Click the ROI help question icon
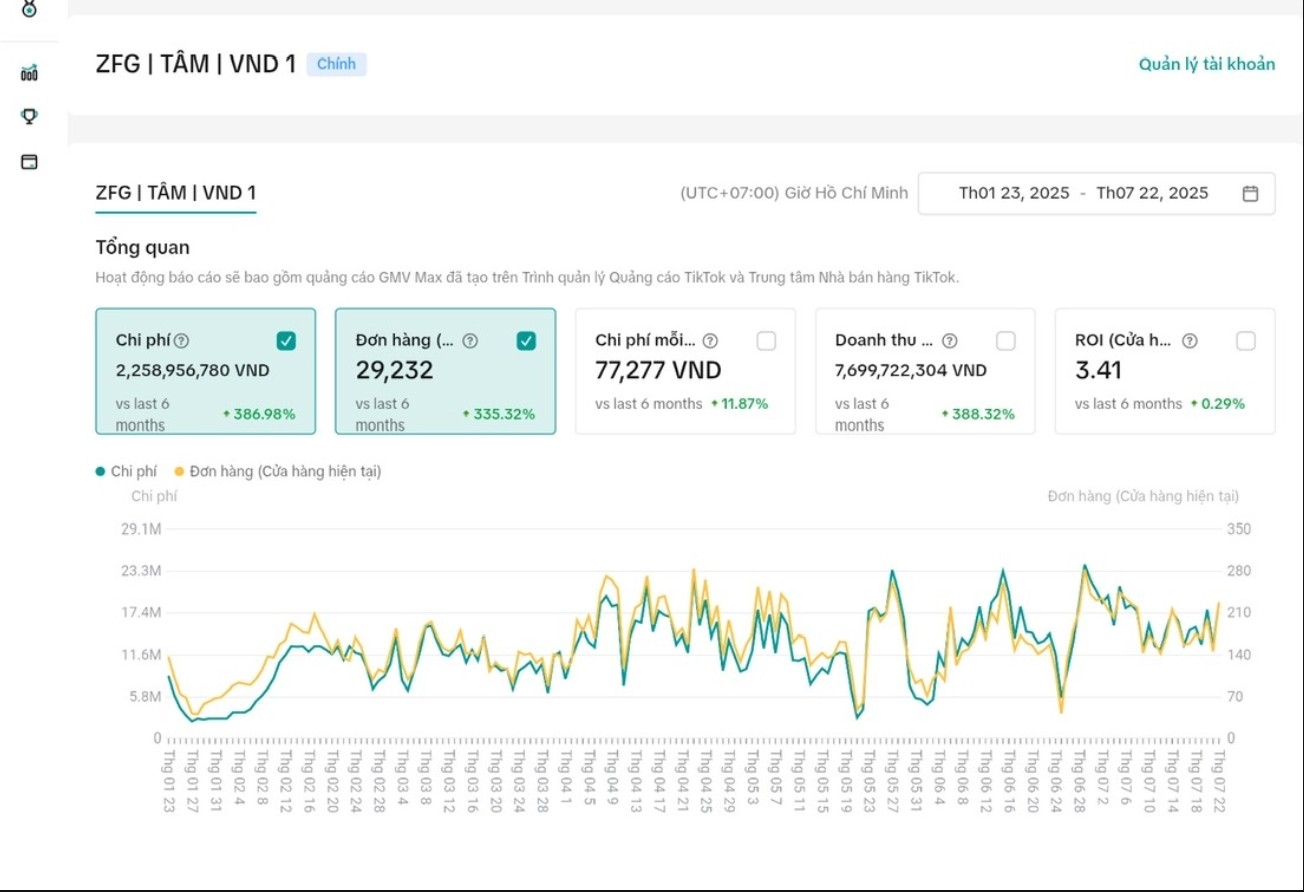1304x892 pixels. (x=1189, y=341)
